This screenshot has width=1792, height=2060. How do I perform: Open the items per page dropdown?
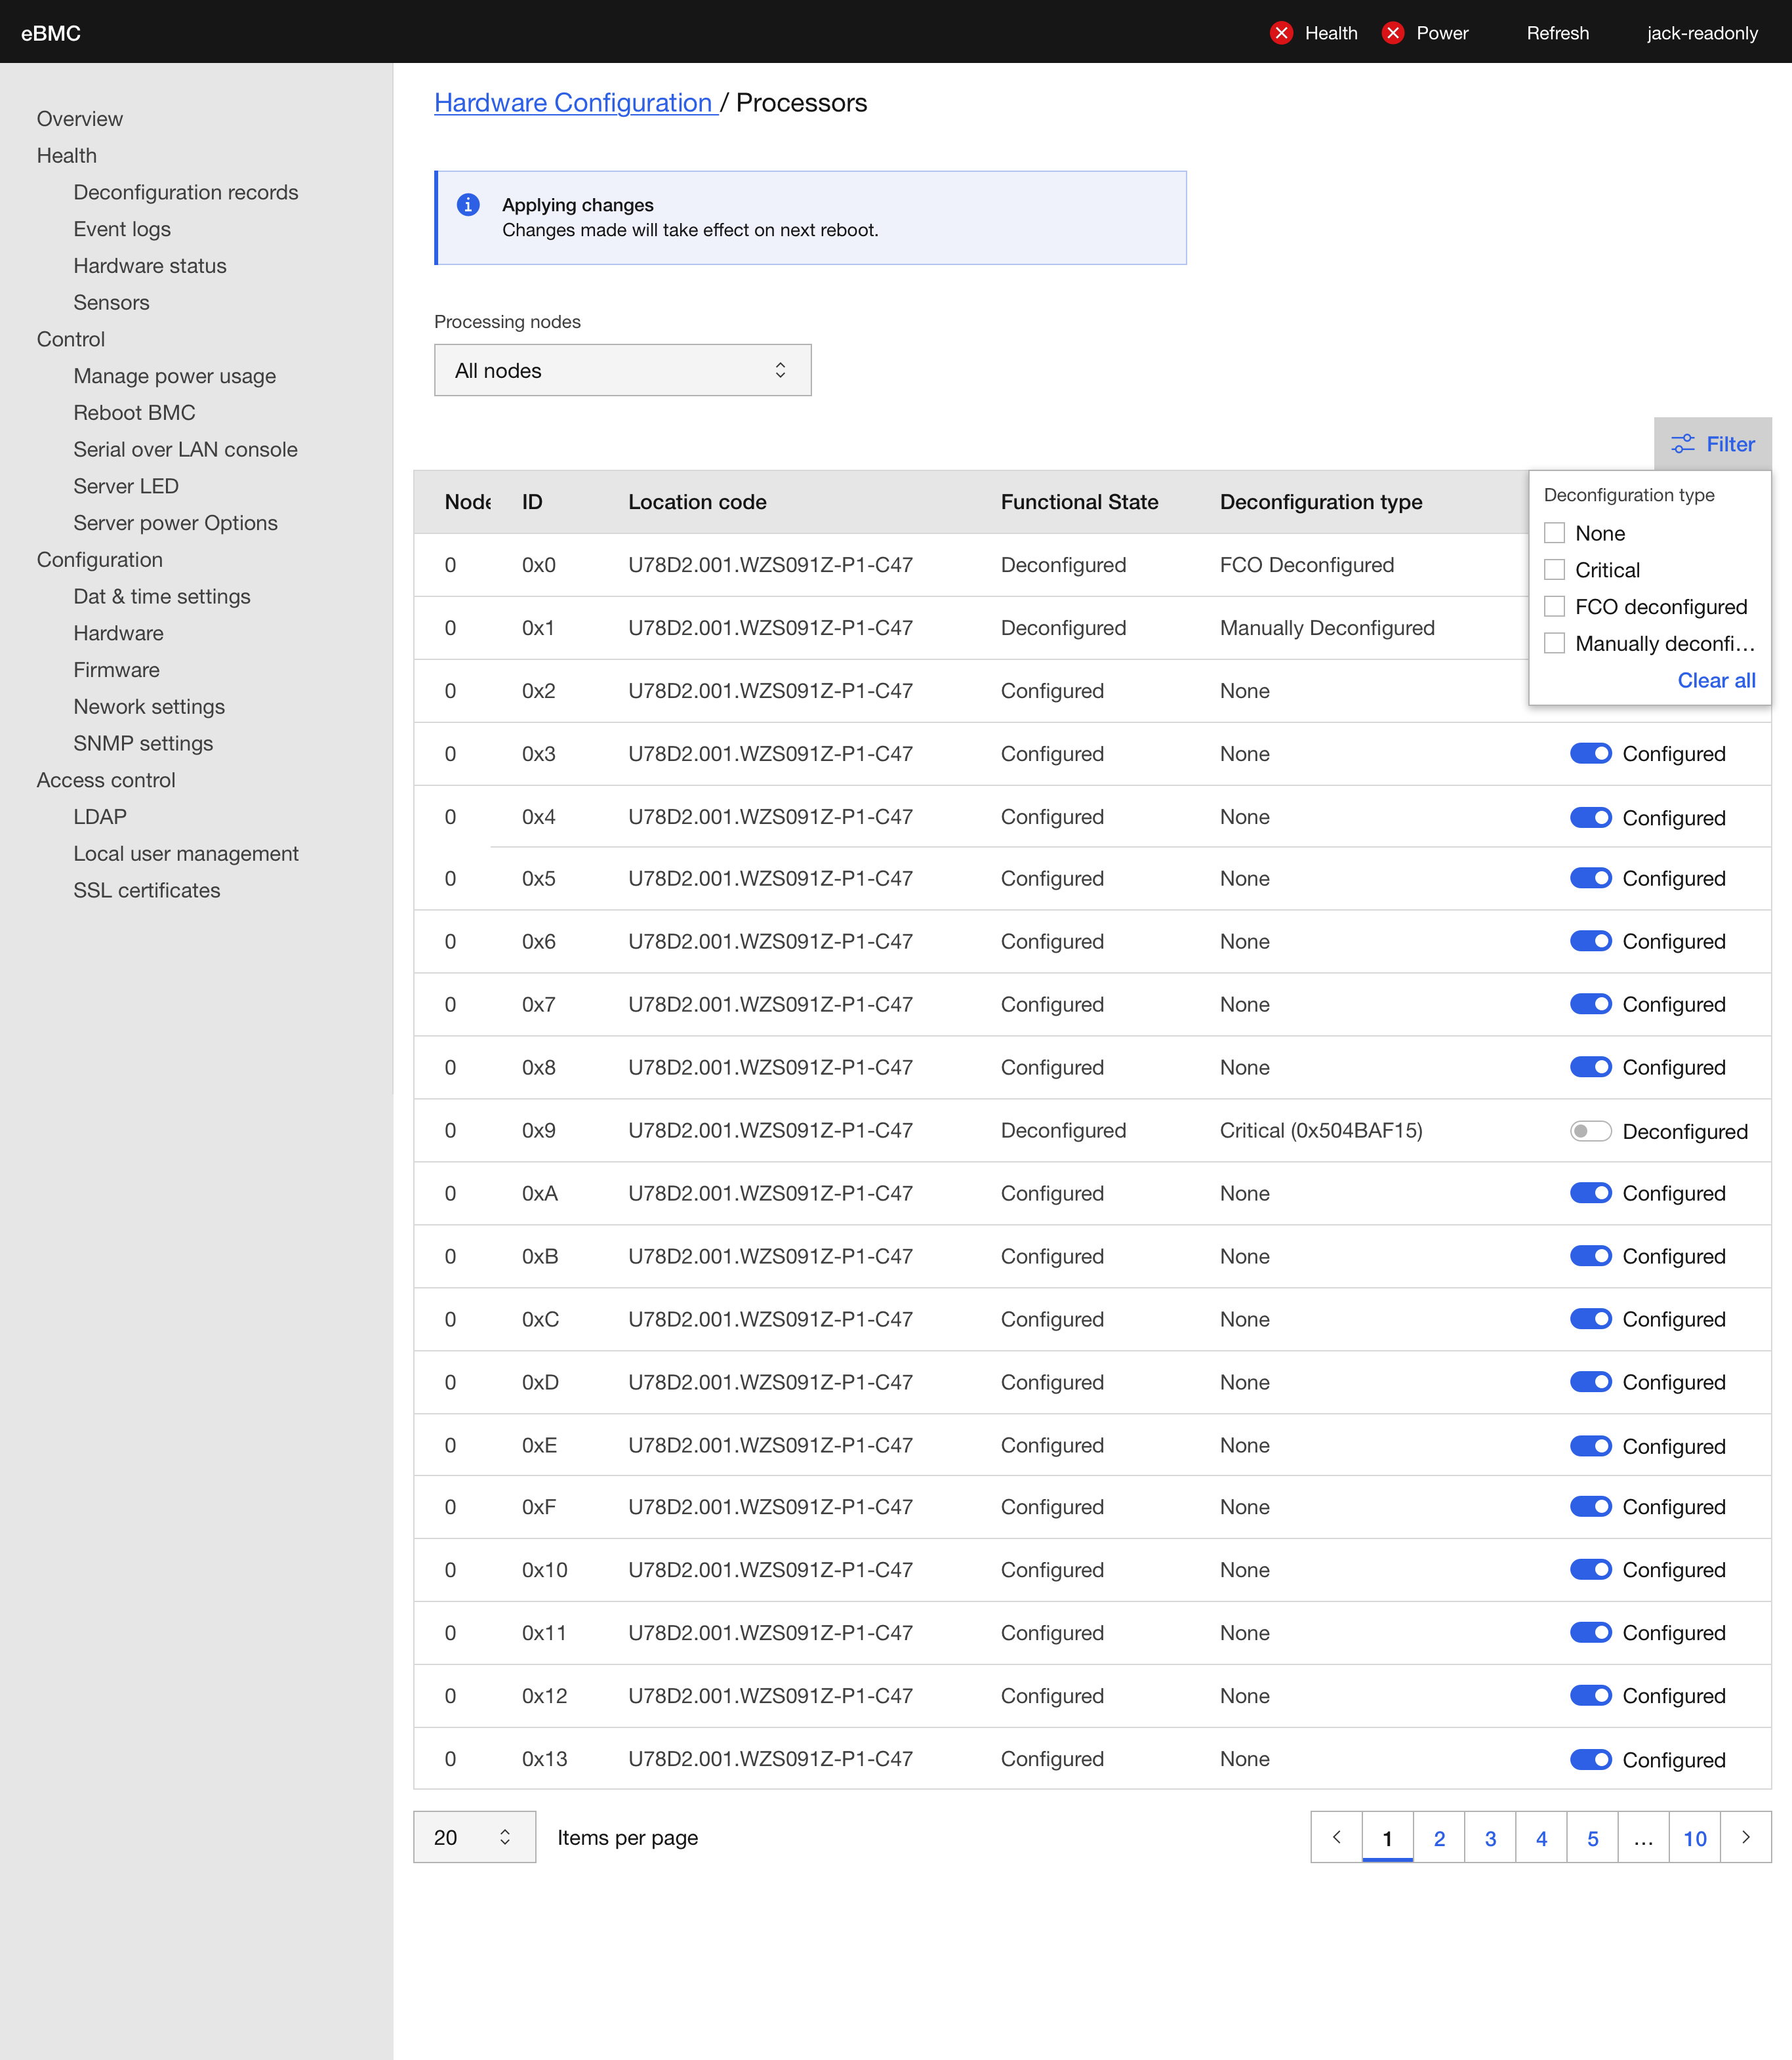click(x=474, y=1837)
